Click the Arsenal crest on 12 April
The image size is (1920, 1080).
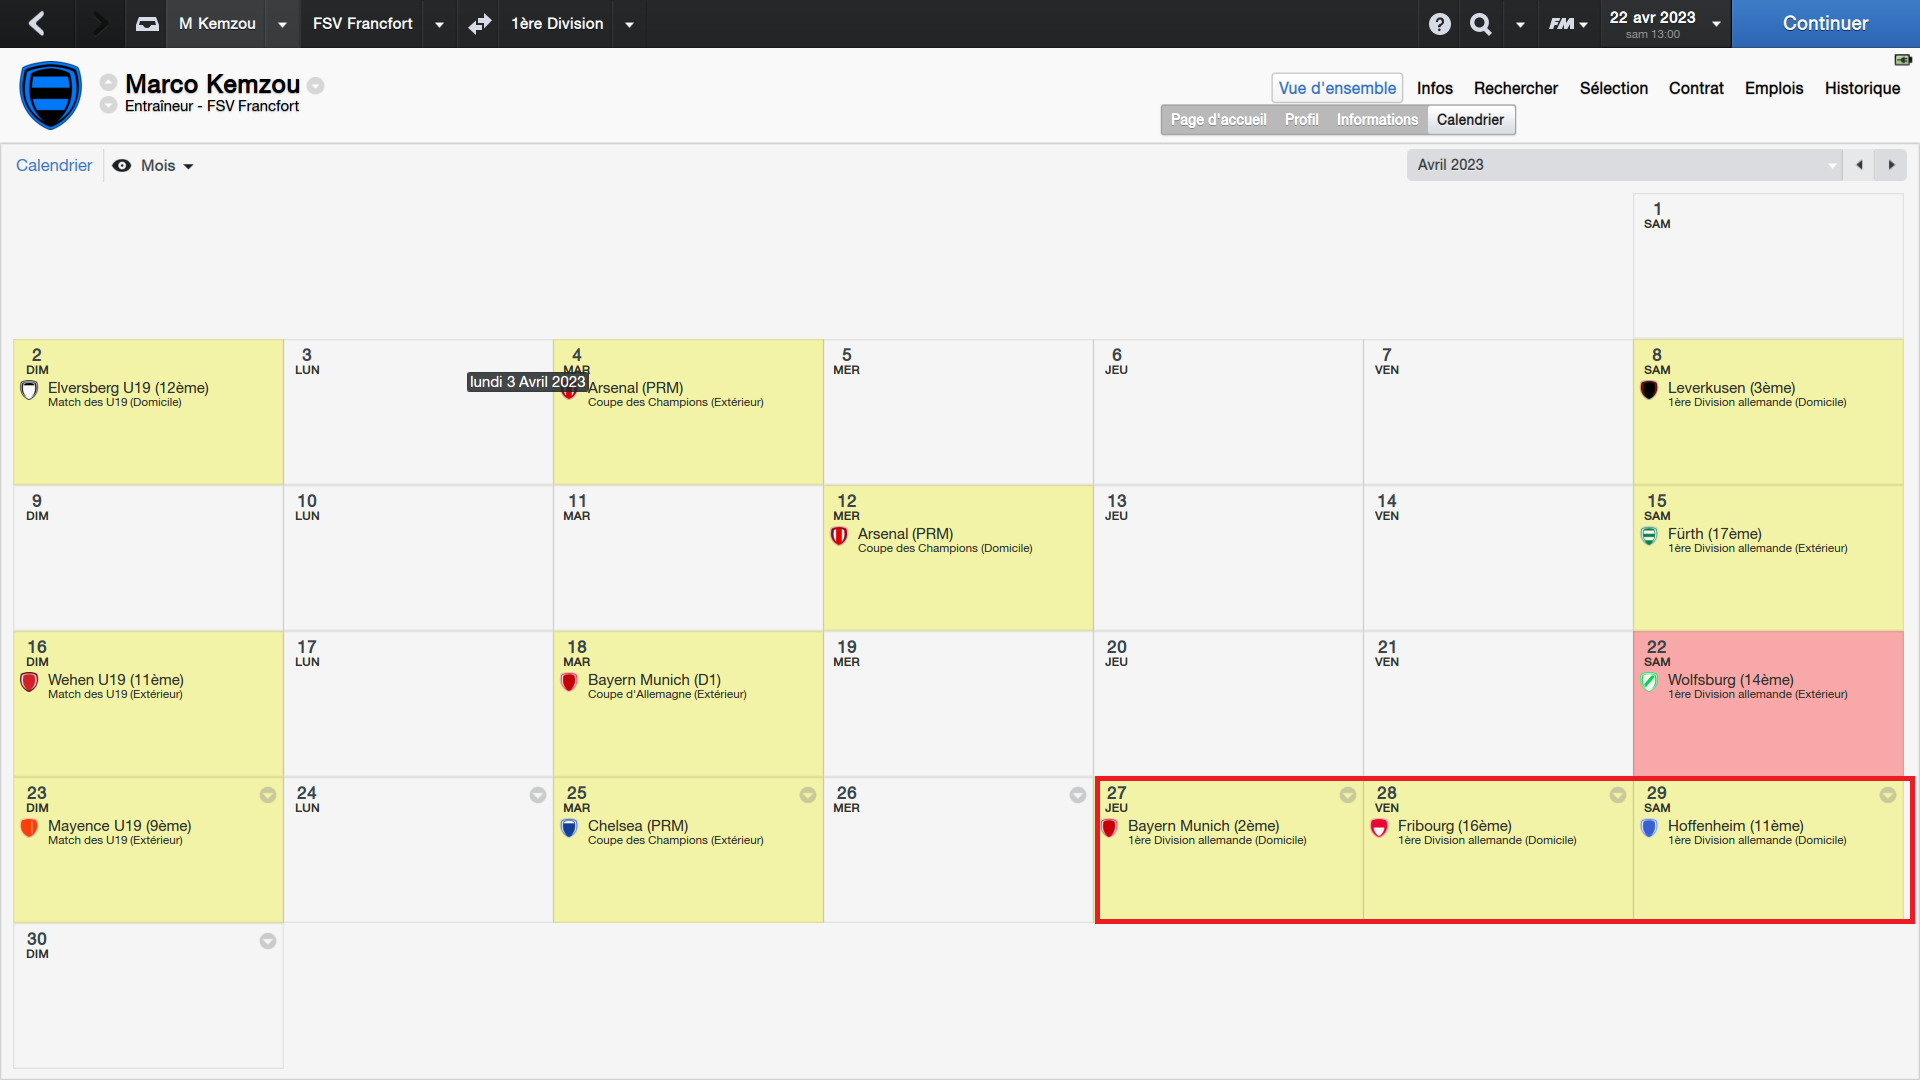point(839,536)
